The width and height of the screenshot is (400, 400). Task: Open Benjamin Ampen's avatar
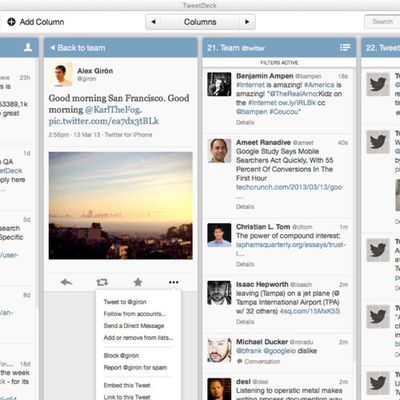tap(219, 84)
